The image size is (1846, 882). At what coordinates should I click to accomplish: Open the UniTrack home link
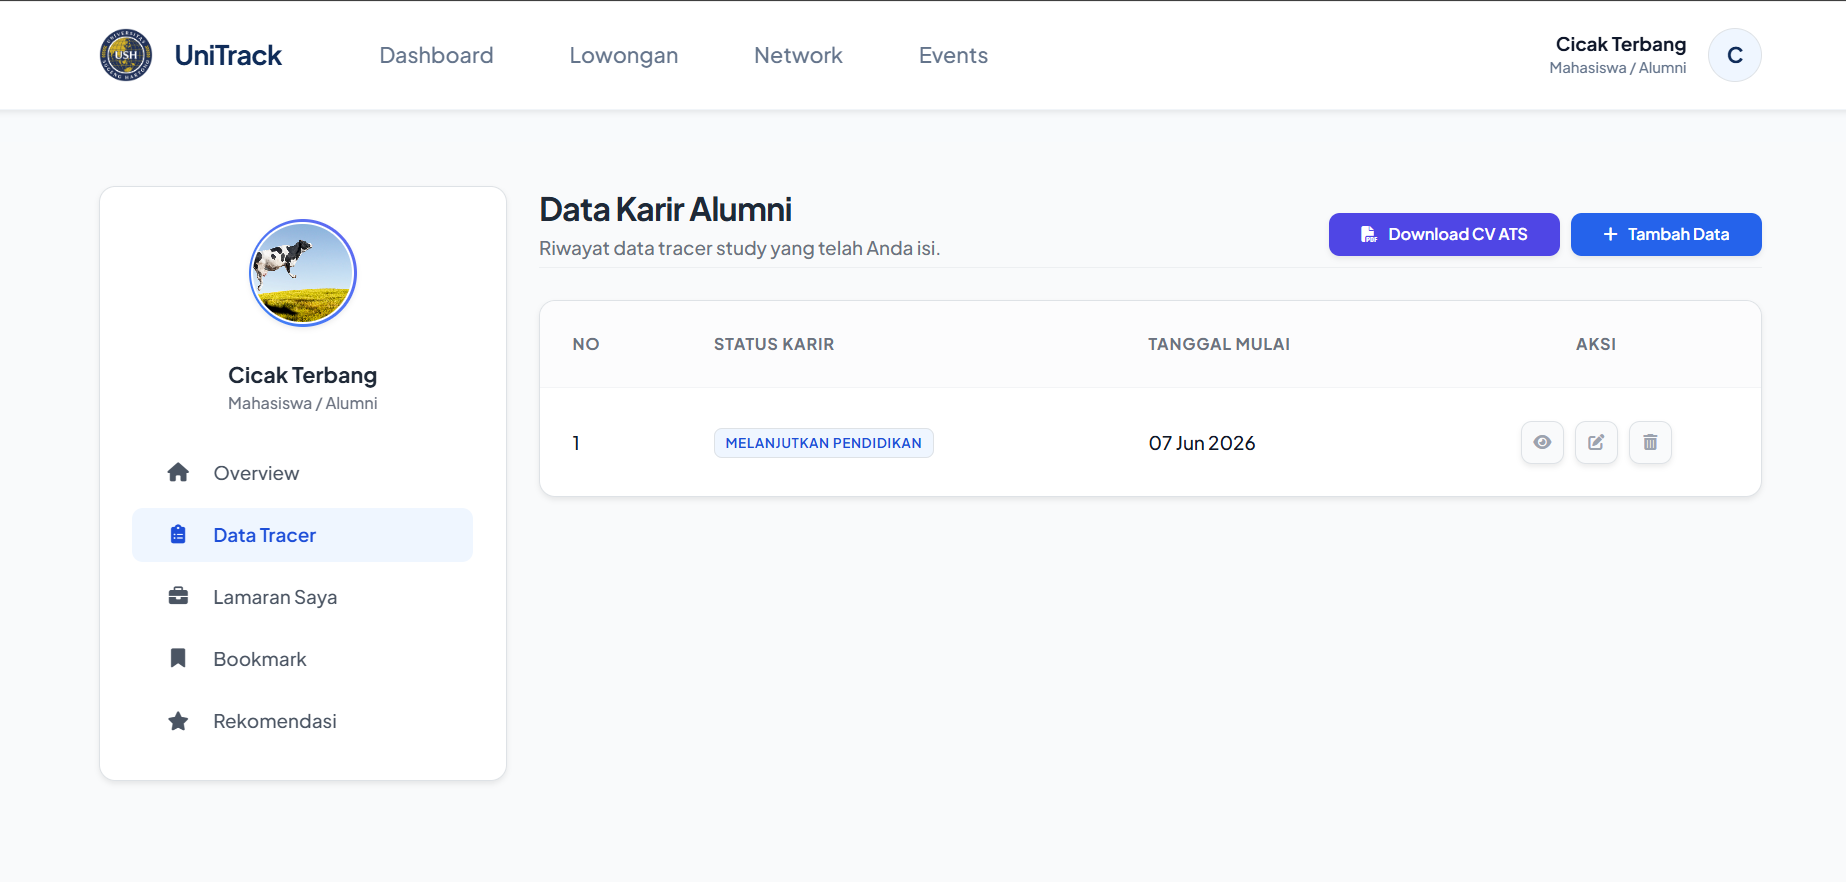[228, 55]
